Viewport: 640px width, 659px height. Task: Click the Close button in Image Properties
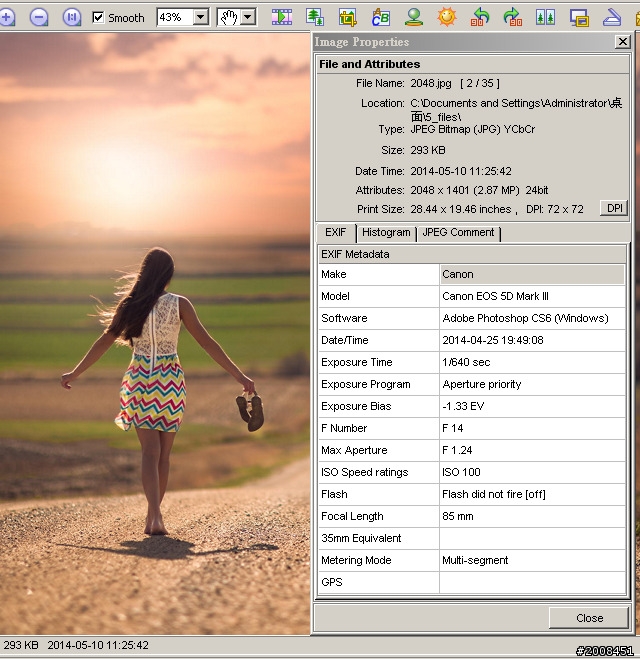(x=589, y=618)
